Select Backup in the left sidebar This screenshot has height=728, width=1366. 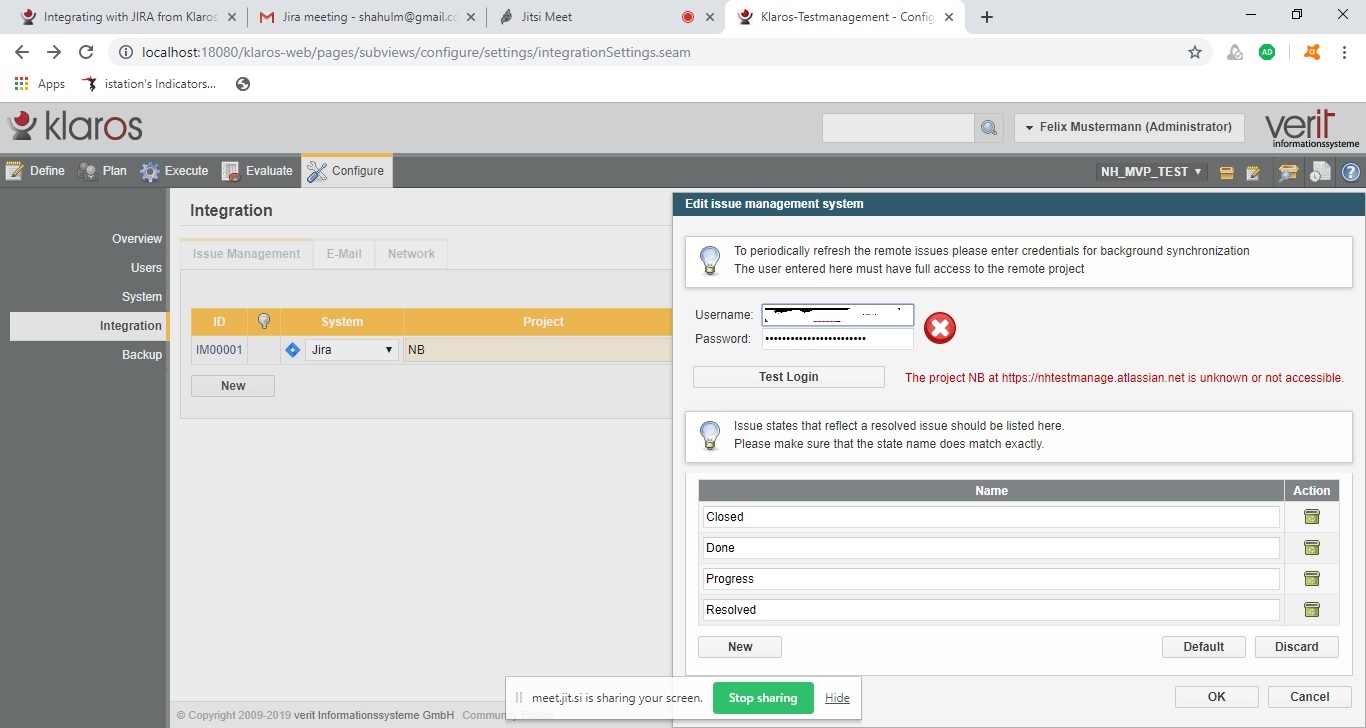(x=141, y=355)
